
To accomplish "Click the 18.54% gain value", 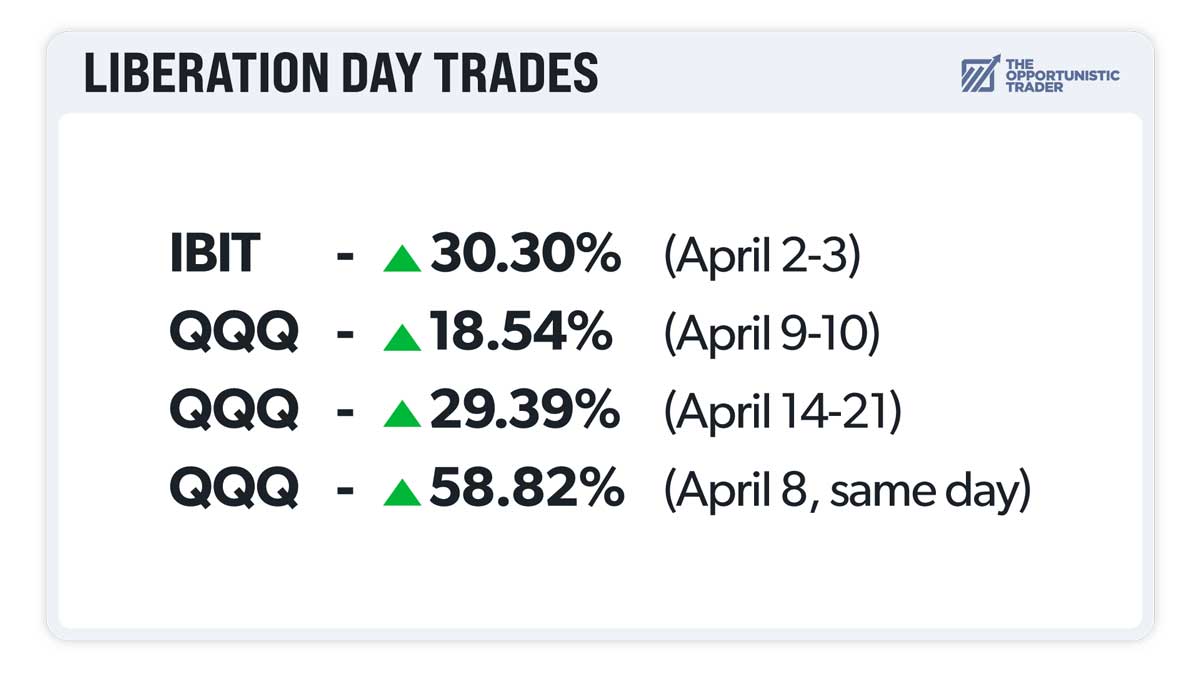I will (521, 335).
